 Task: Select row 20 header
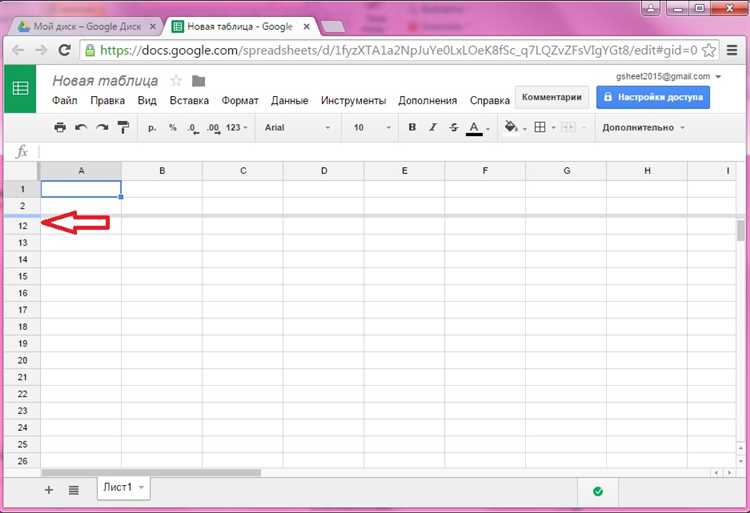(x=22, y=360)
